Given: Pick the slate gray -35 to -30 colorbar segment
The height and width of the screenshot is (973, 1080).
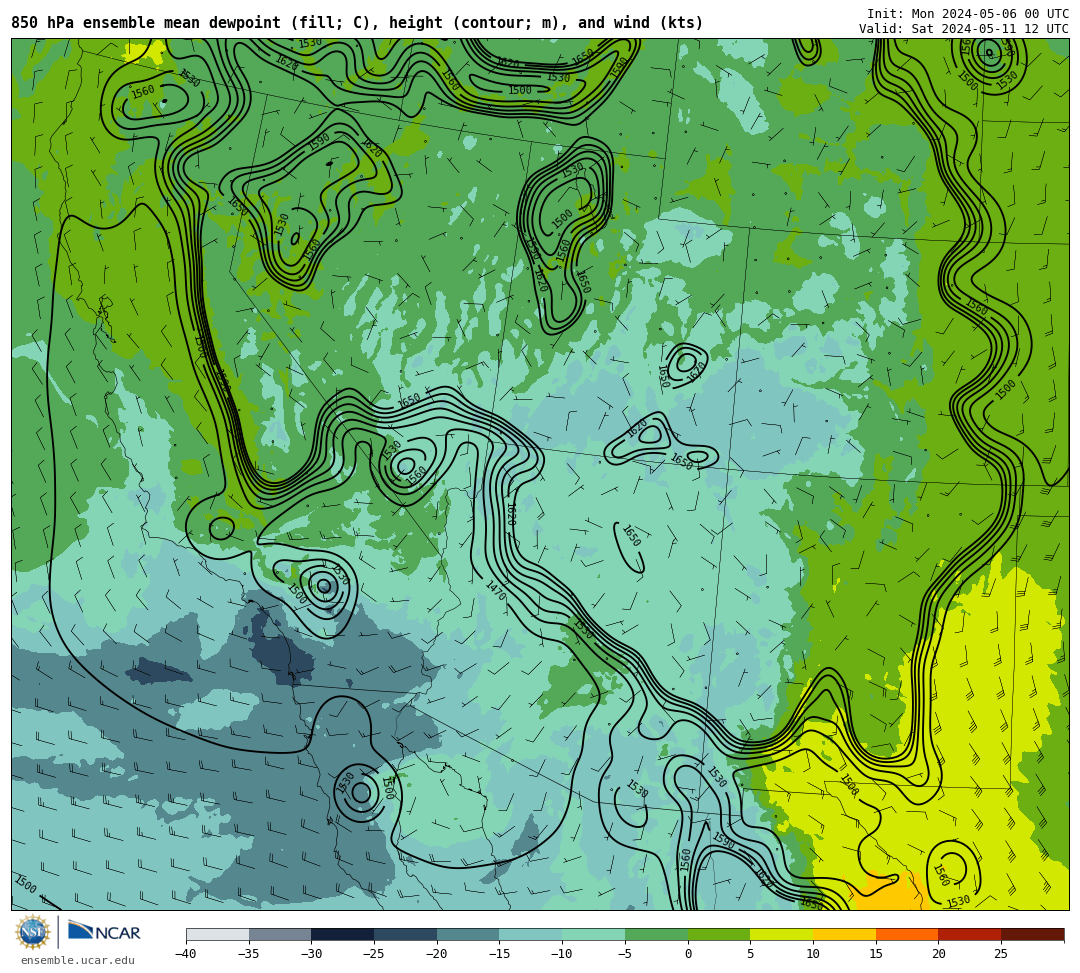Looking at the screenshot, I should [x=280, y=934].
